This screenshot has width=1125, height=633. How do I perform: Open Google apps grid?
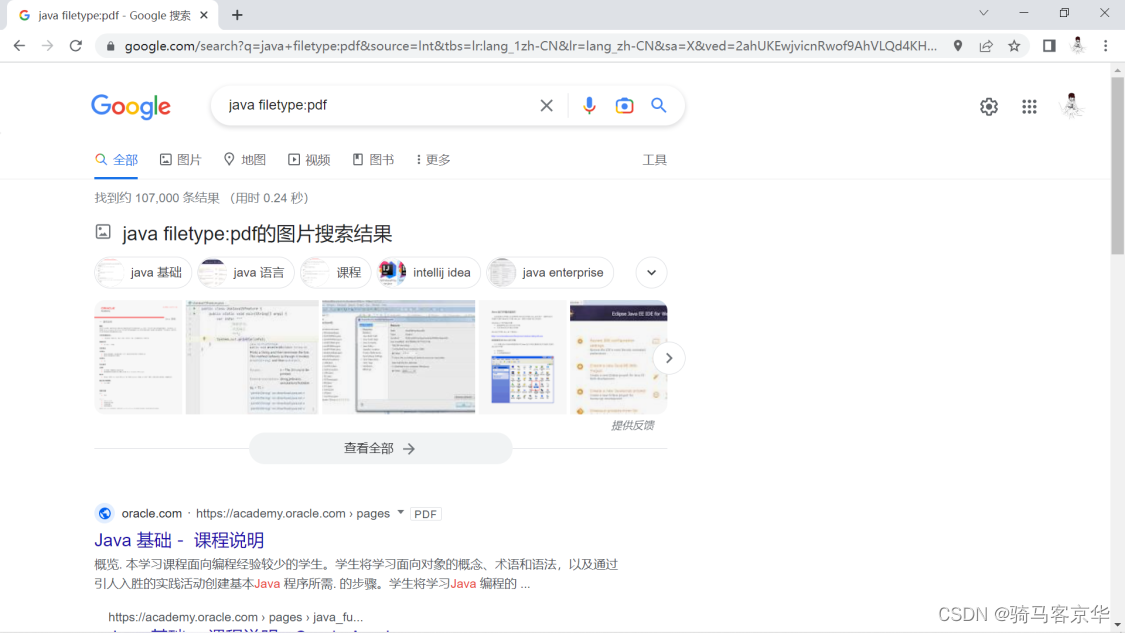pyautogui.click(x=1030, y=106)
